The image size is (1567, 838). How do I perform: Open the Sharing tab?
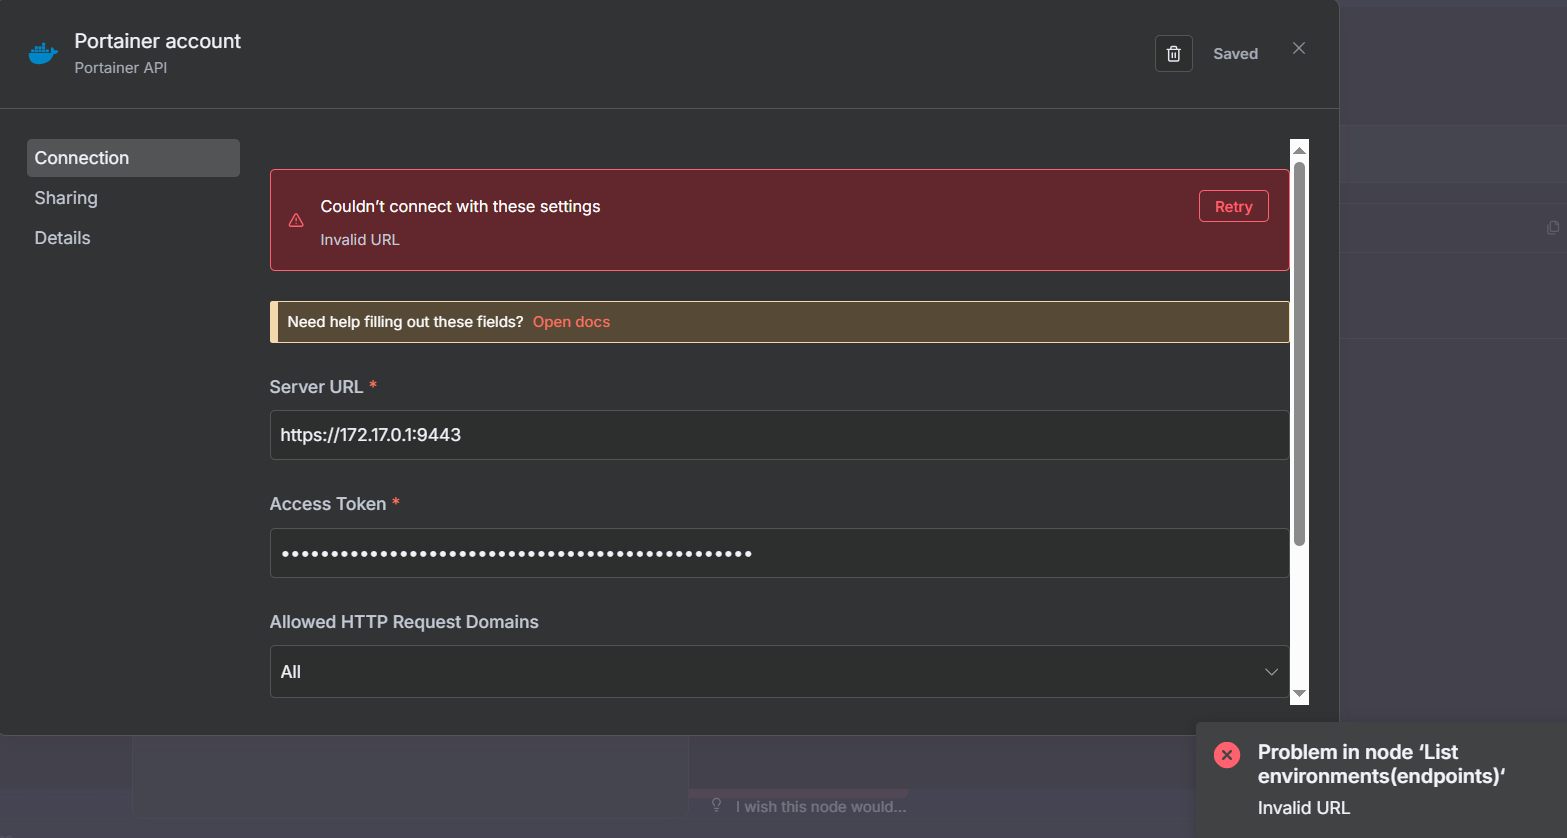(66, 198)
